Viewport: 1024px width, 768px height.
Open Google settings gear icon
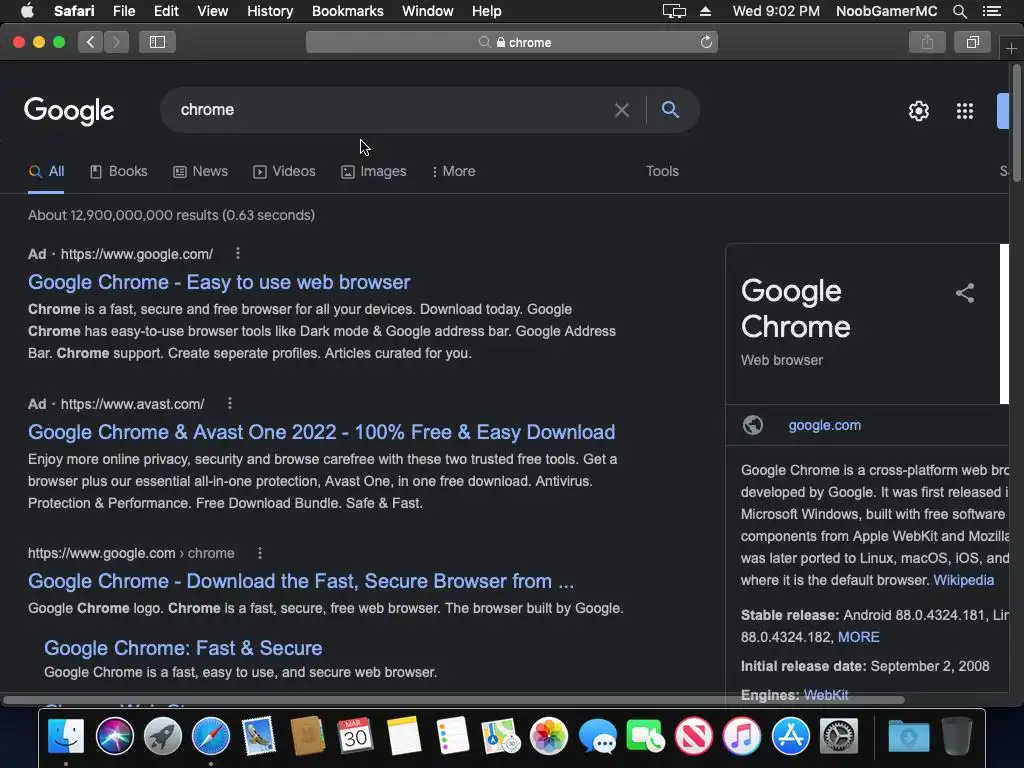919,111
